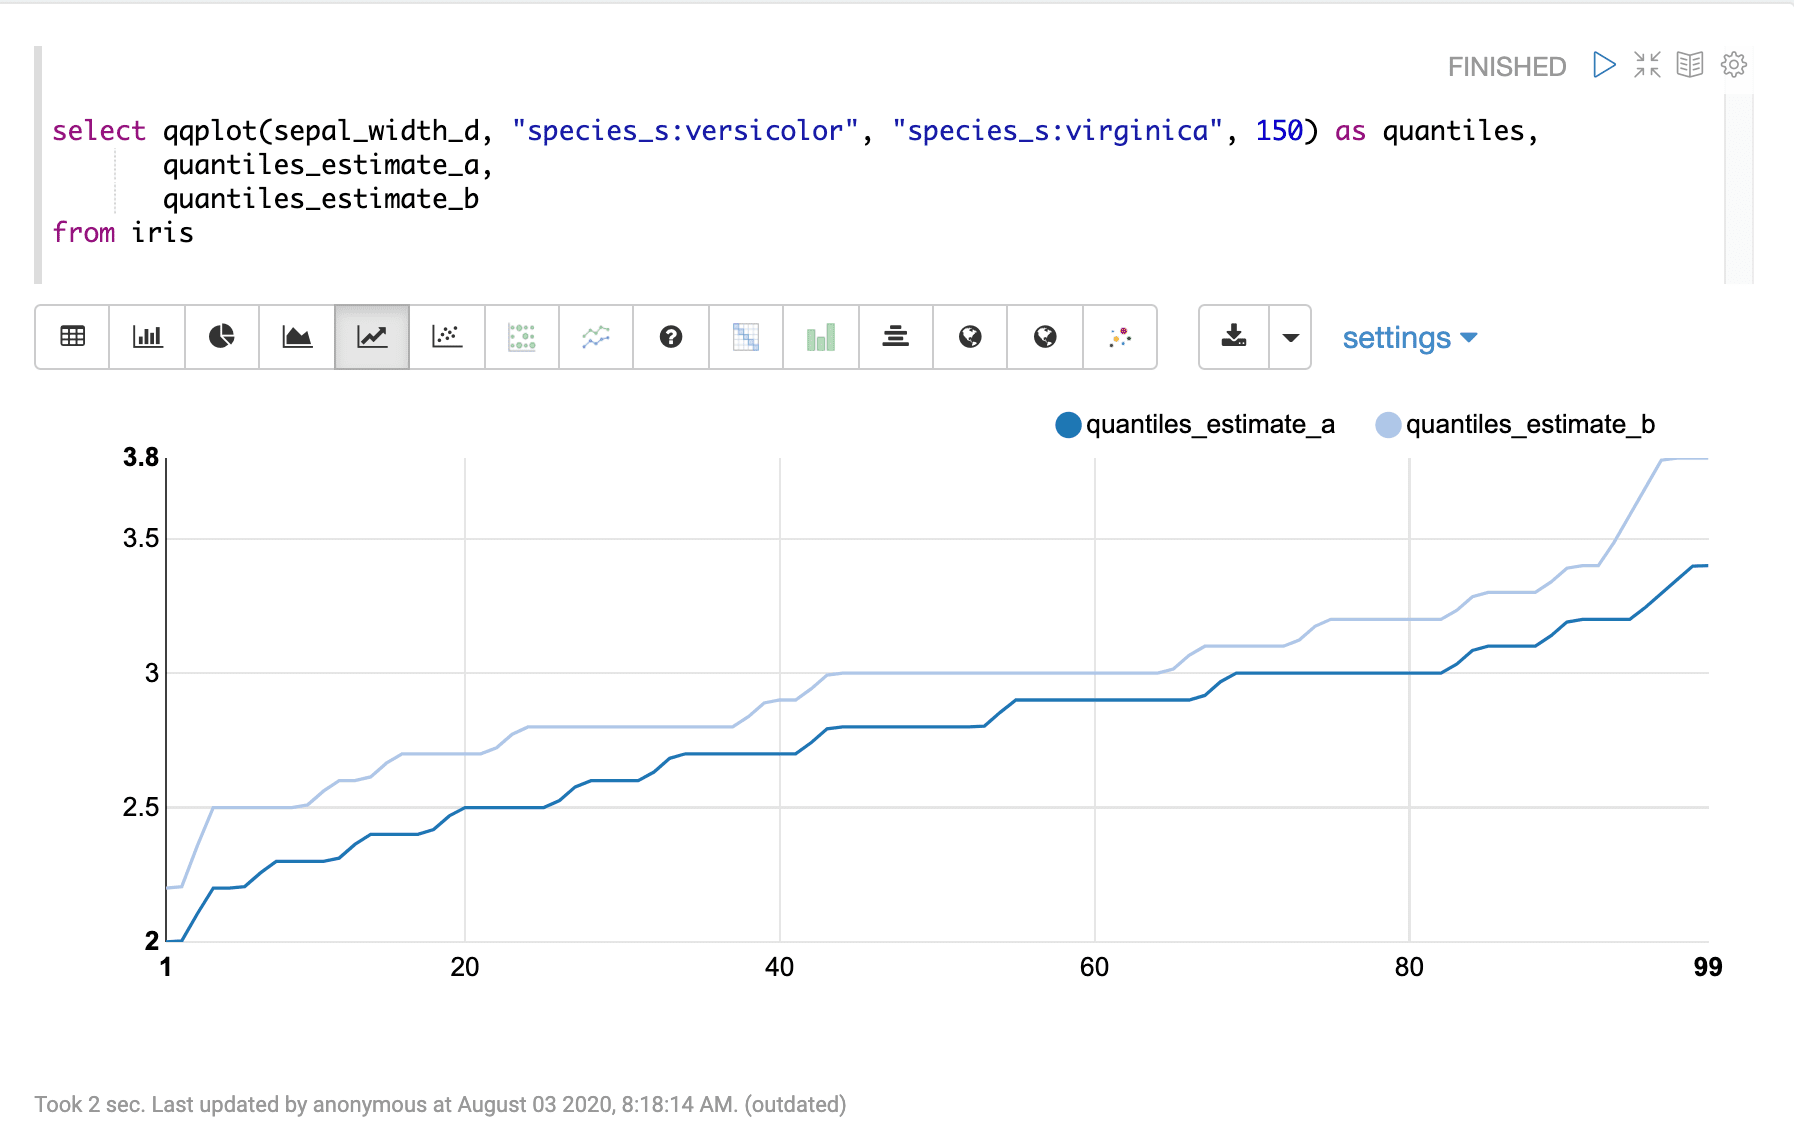Hide the quantiles_estimate_b series via legend

pyautogui.click(x=1515, y=424)
